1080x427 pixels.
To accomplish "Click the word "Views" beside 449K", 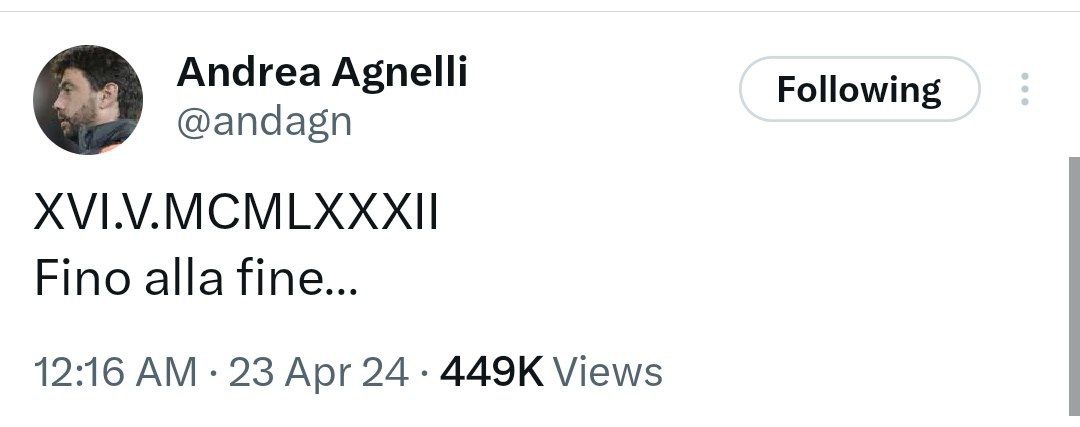I will 608,372.
